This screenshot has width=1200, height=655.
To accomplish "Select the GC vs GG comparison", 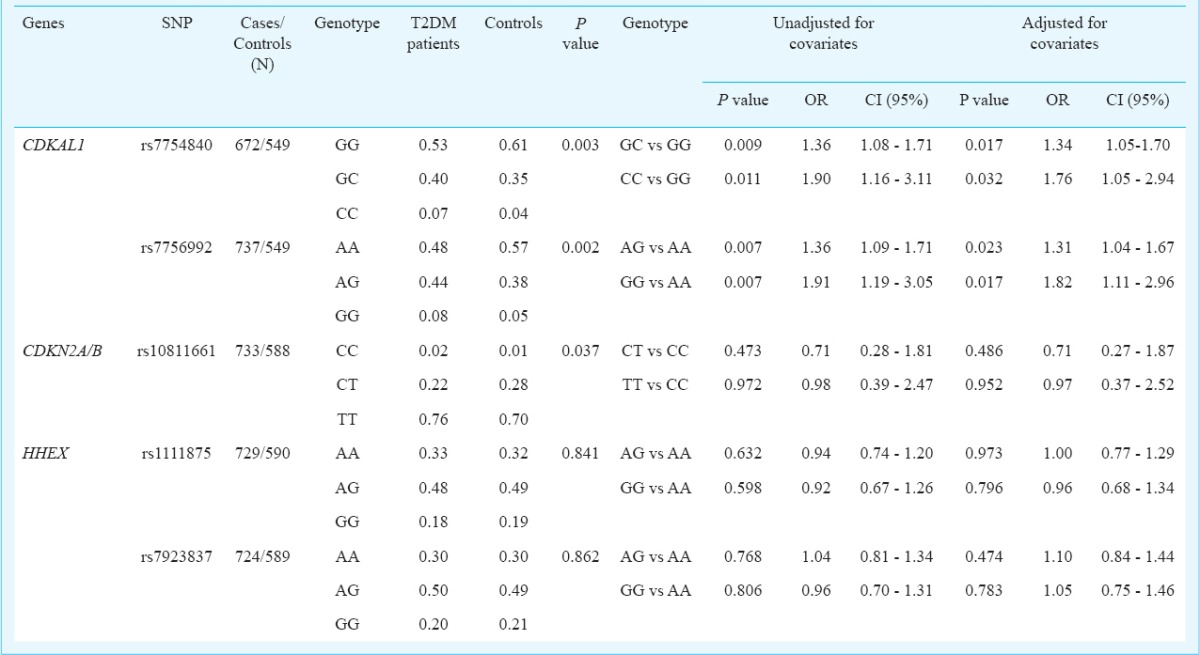I will [655, 146].
